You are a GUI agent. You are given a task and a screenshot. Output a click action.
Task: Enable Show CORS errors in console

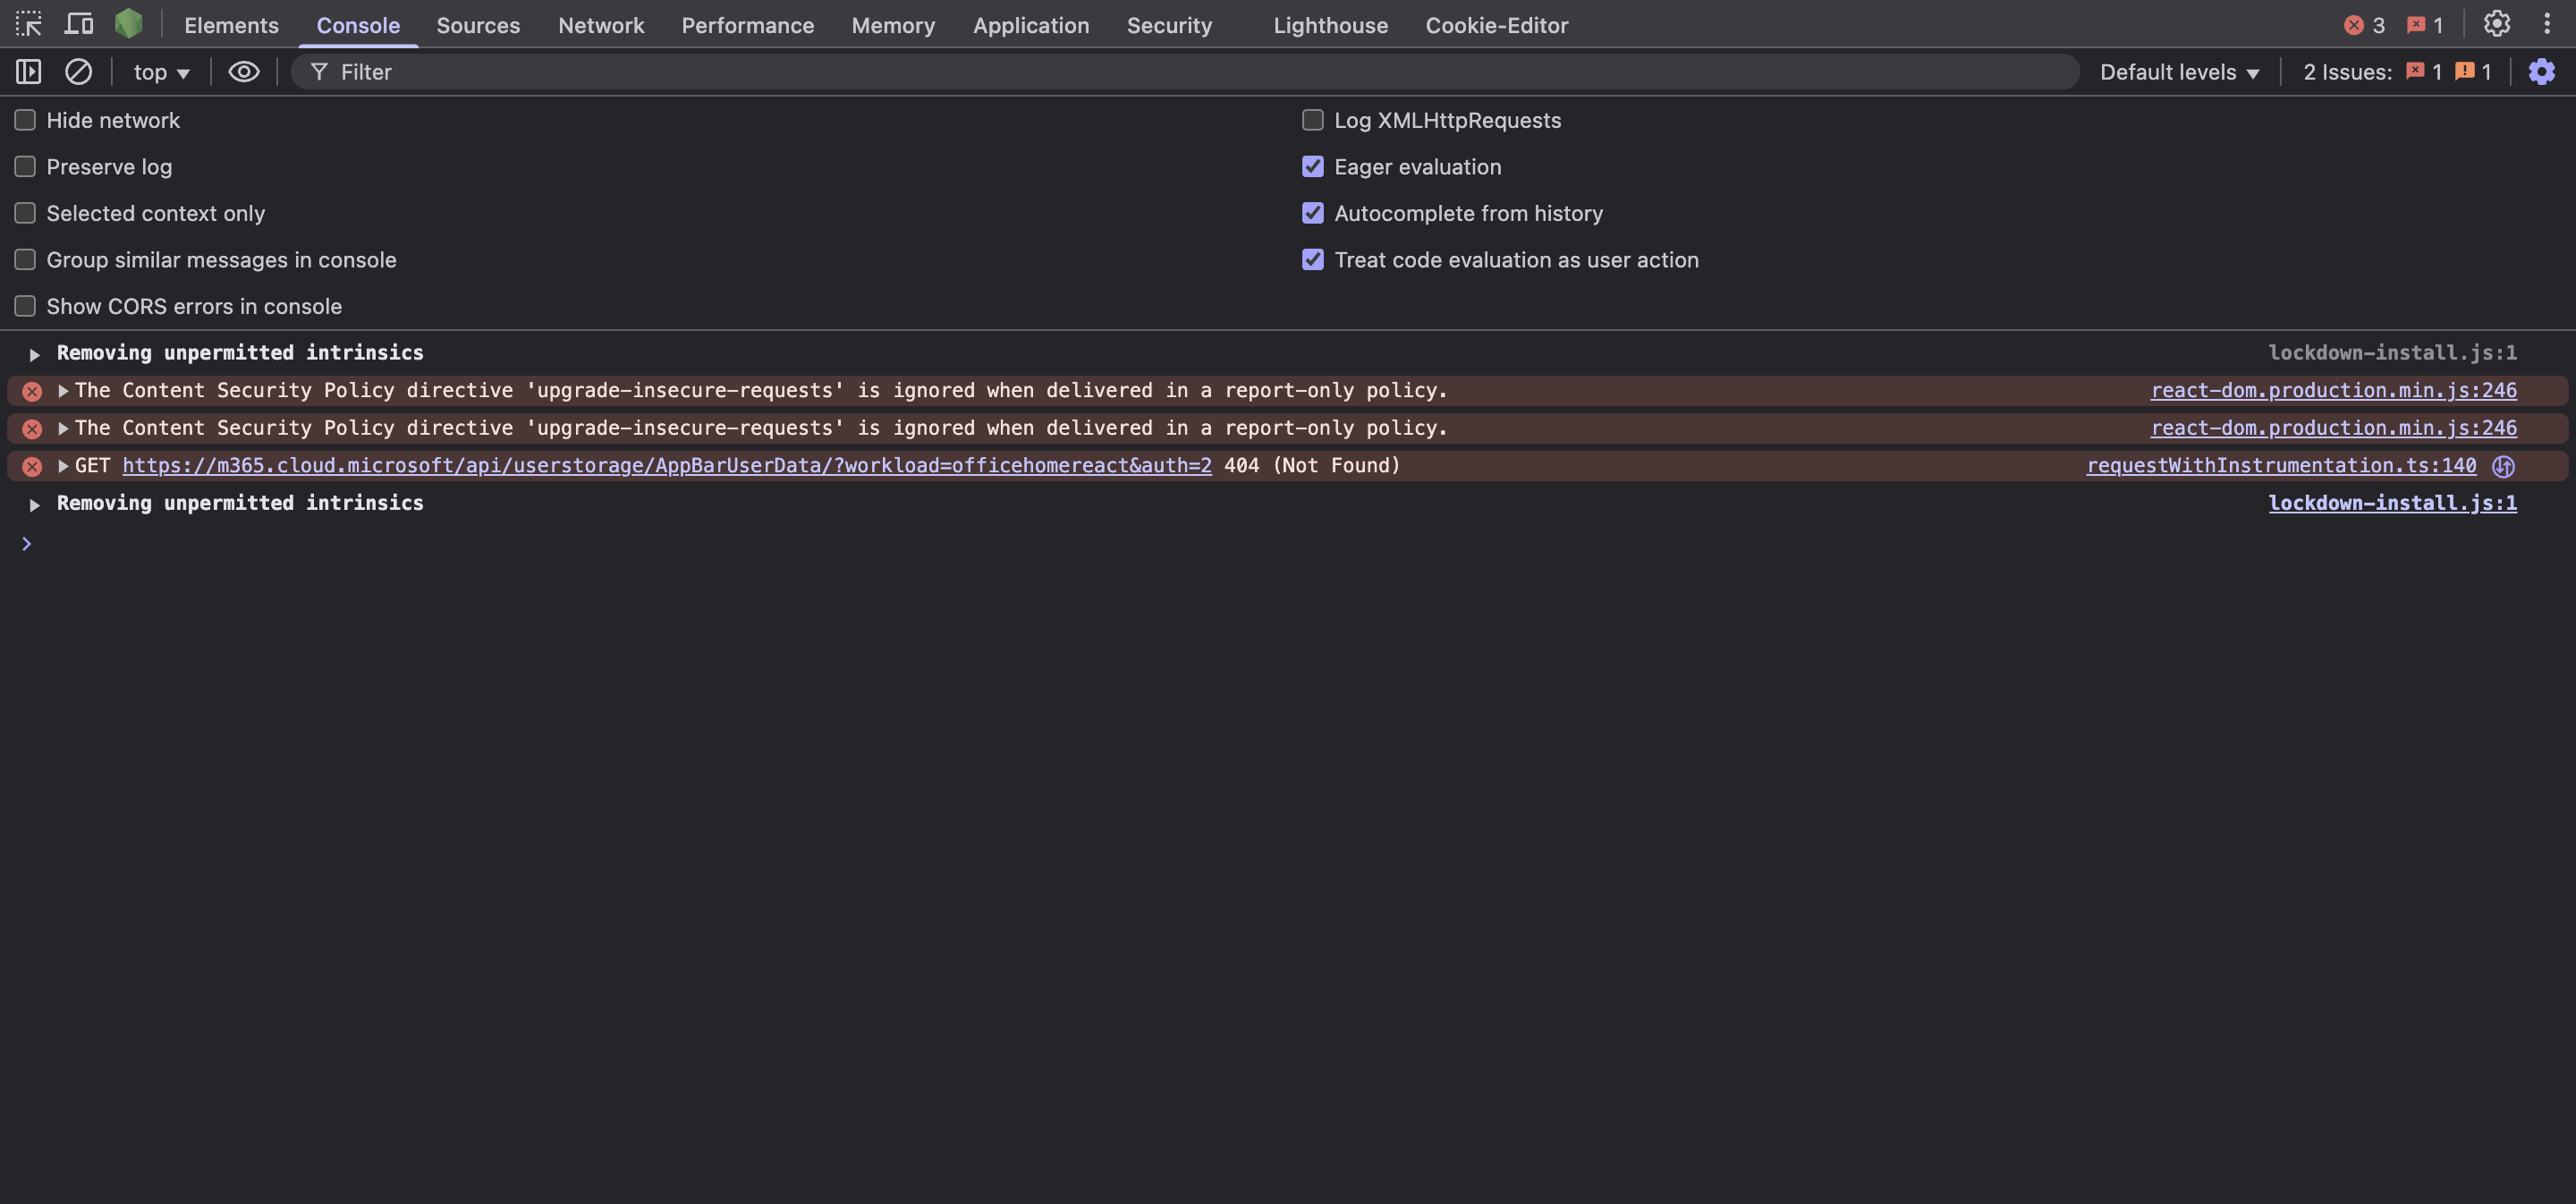[x=25, y=306]
